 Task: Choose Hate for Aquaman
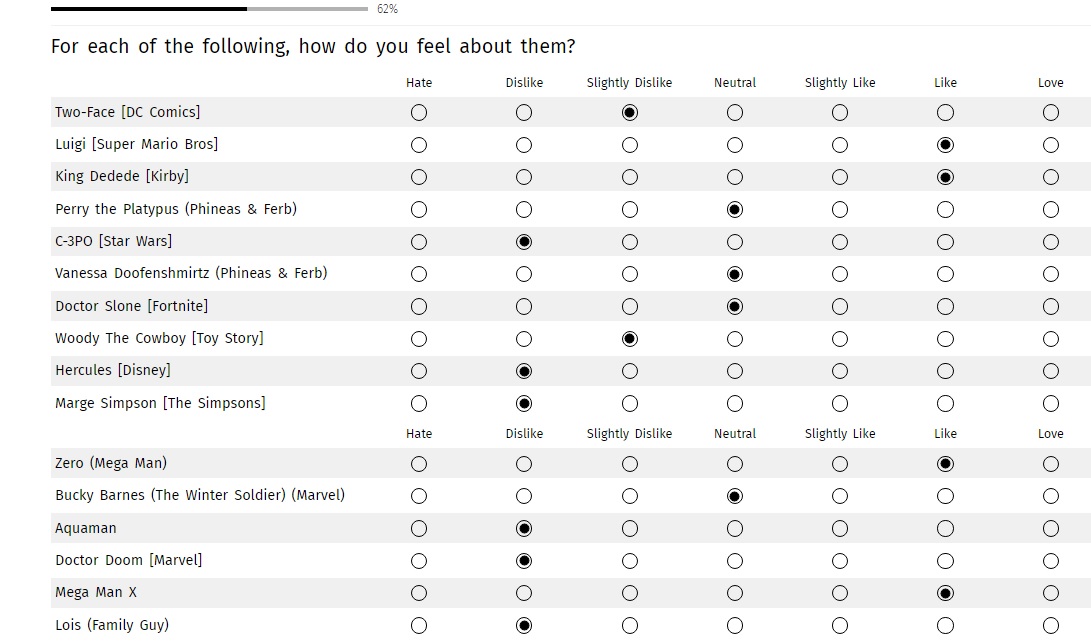pos(419,528)
